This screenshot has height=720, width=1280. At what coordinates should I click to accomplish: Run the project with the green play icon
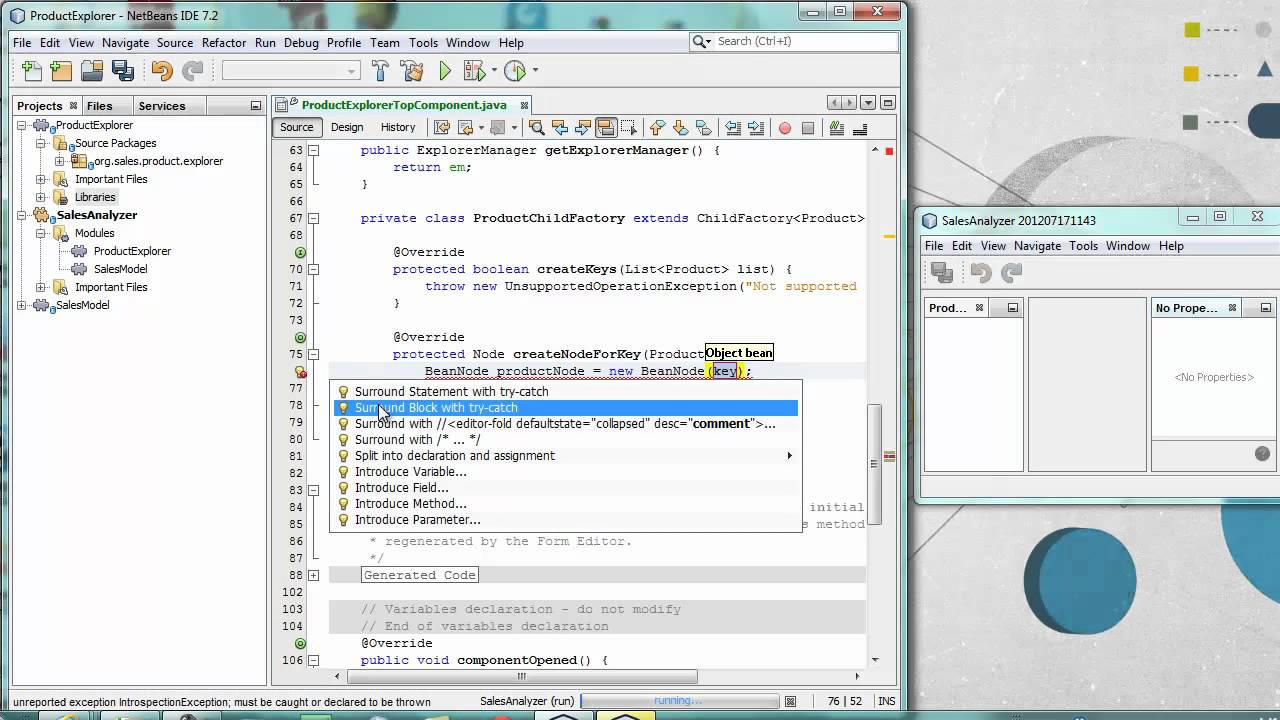tap(445, 71)
